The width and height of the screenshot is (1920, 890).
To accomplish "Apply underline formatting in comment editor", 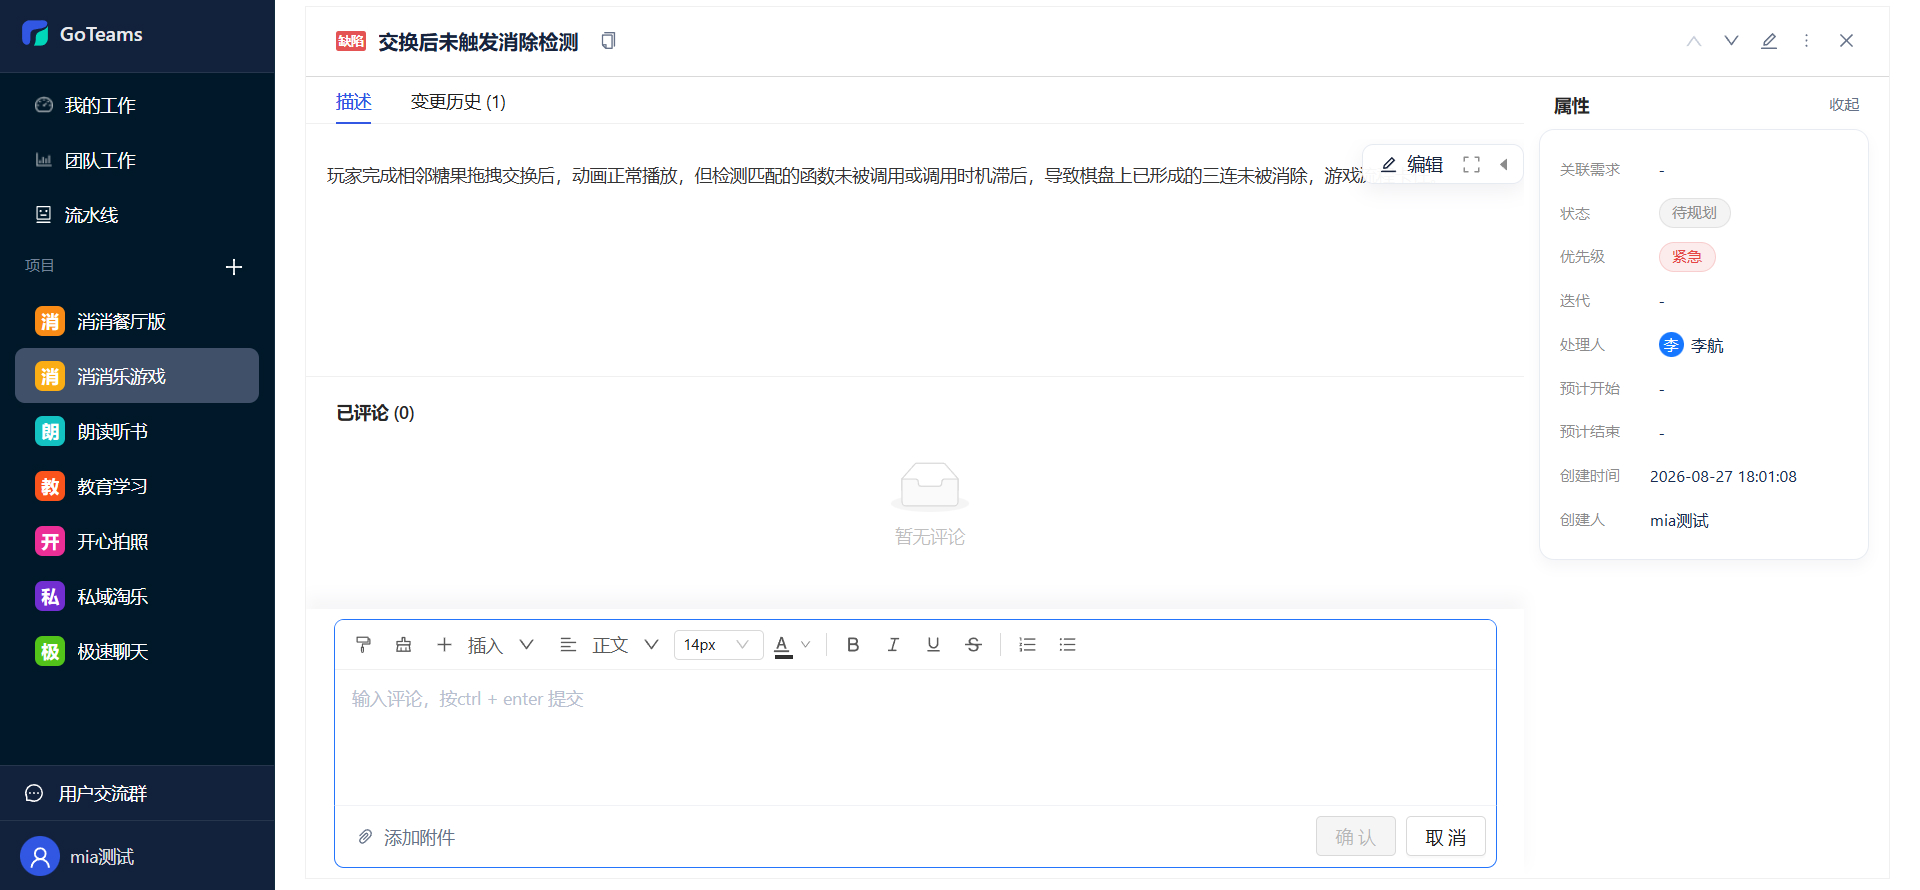I will tap(933, 645).
